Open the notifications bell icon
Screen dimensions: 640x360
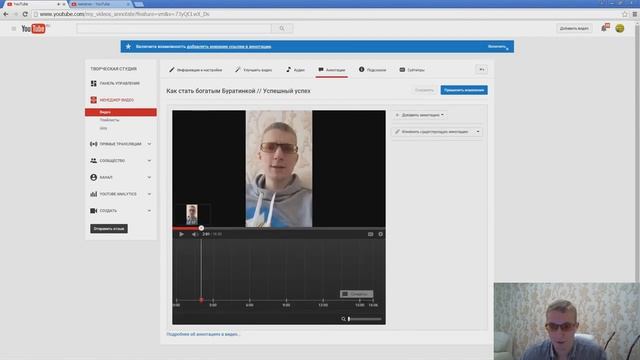[604, 28]
